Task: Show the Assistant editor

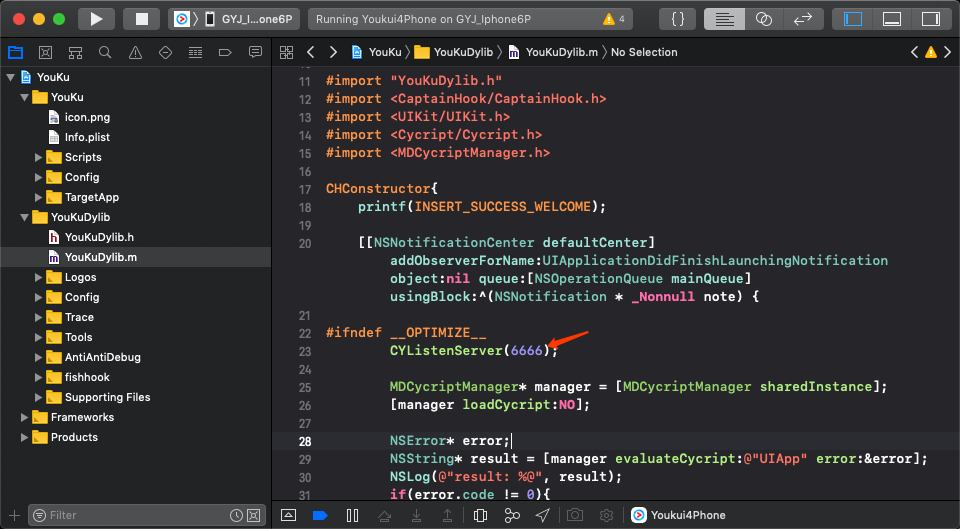Action: click(x=763, y=19)
